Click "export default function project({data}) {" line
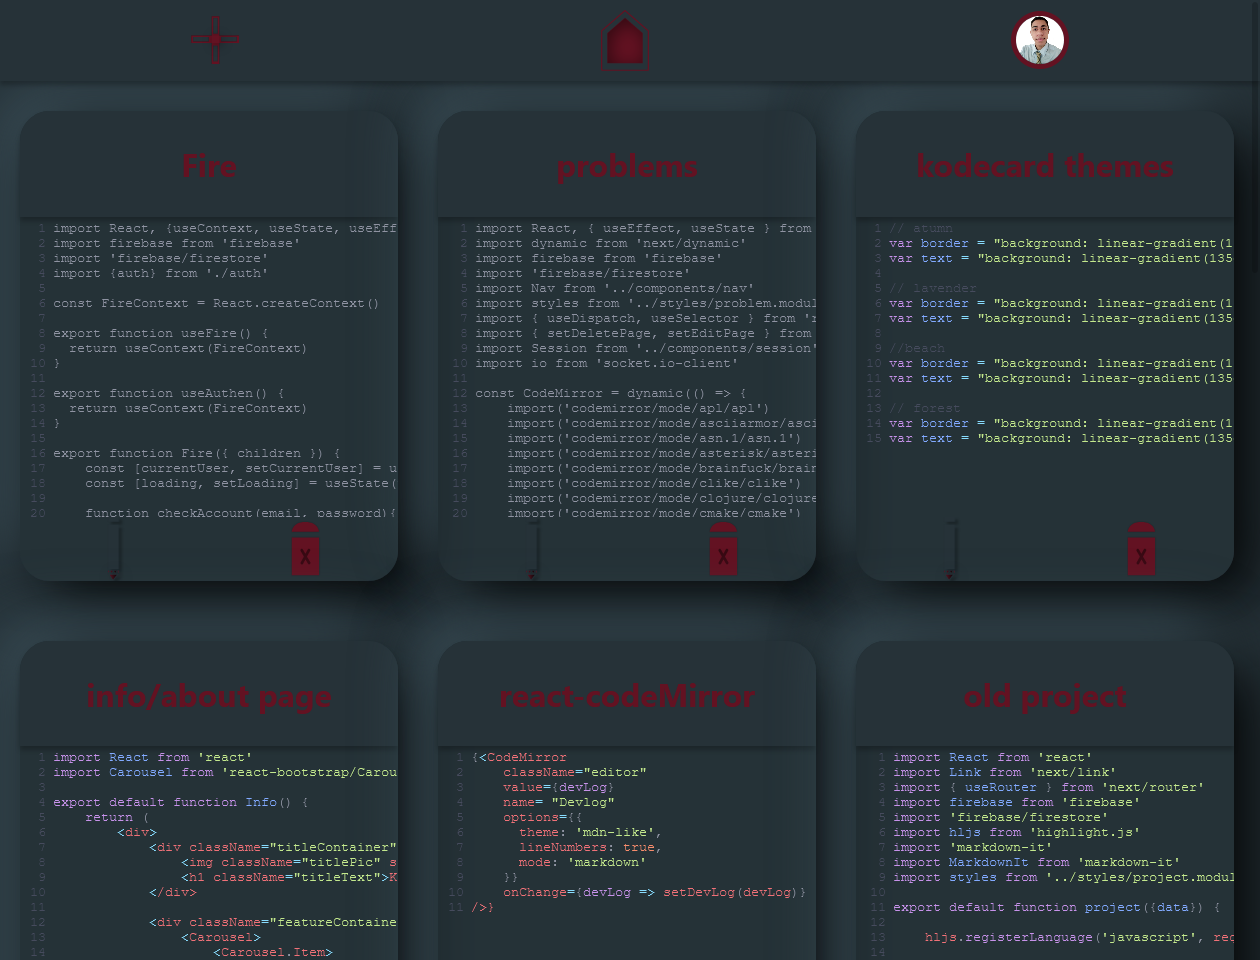 (1057, 907)
